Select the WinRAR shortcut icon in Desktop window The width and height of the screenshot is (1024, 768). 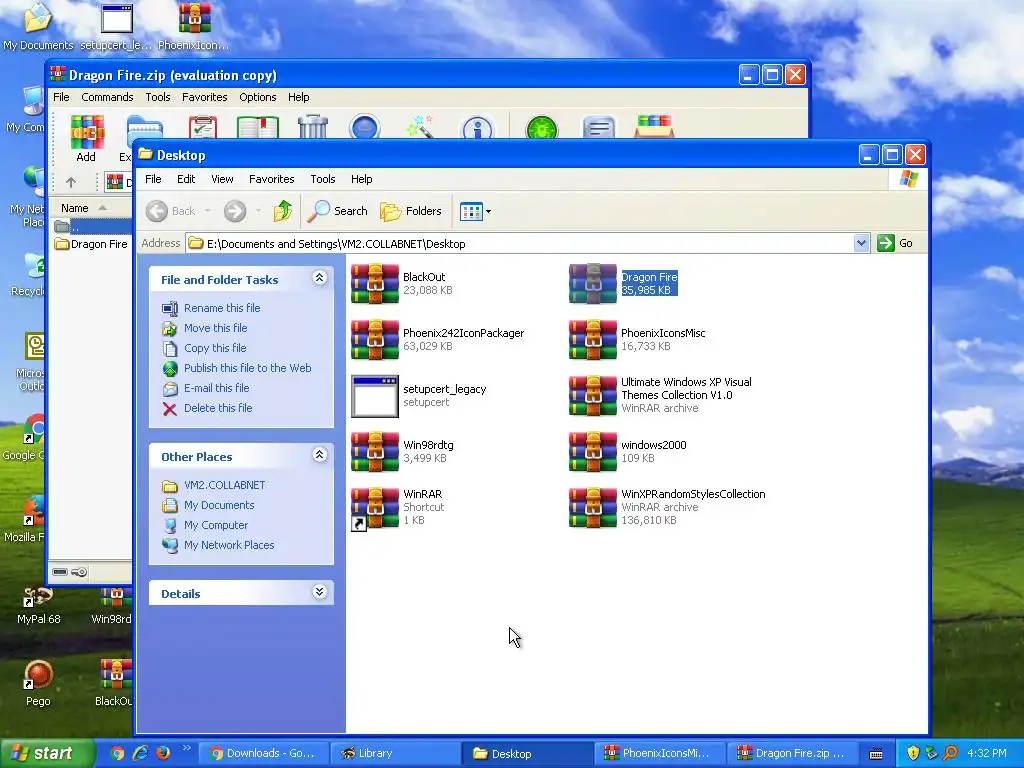375,508
